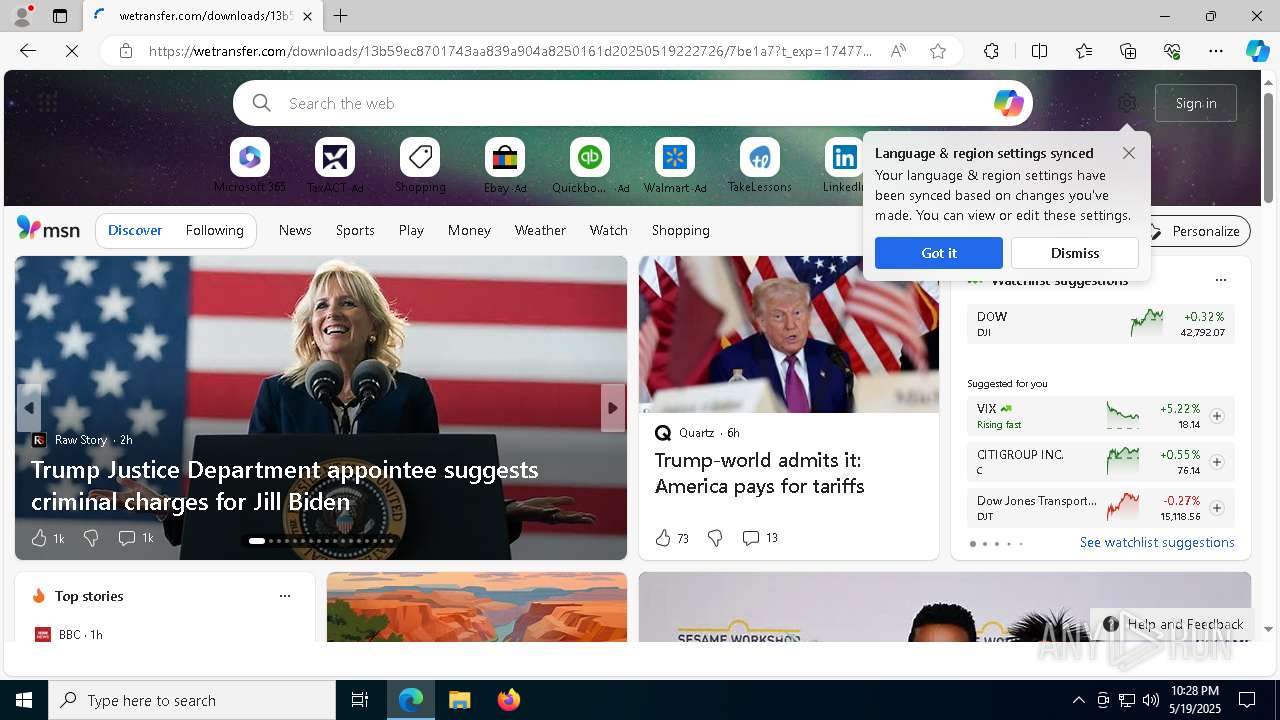
Task: Add VIX to watchlist
Action: coord(1216,416)
